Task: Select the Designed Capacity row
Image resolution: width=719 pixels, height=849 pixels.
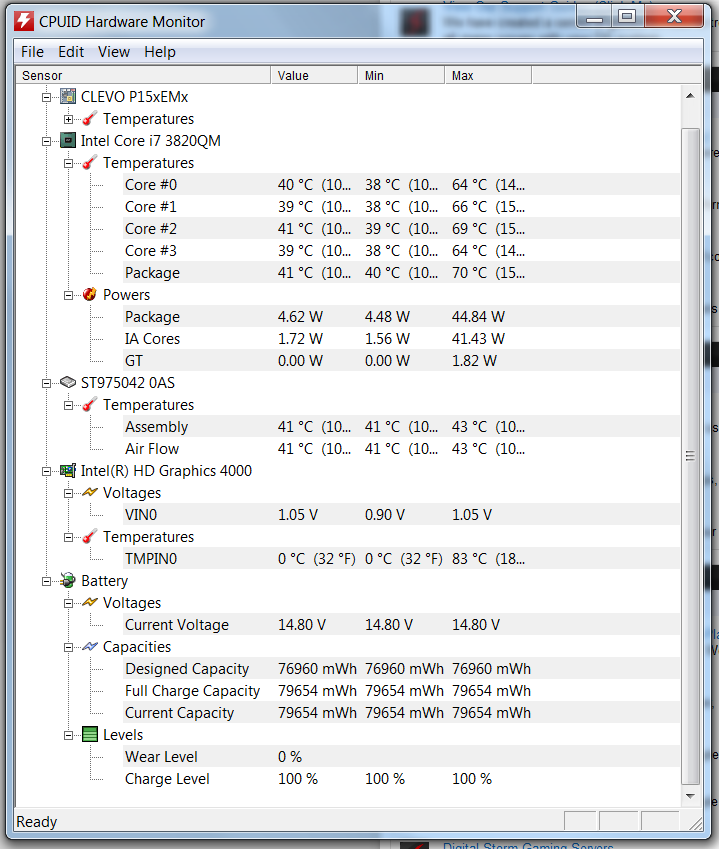Action: [402, 669]
